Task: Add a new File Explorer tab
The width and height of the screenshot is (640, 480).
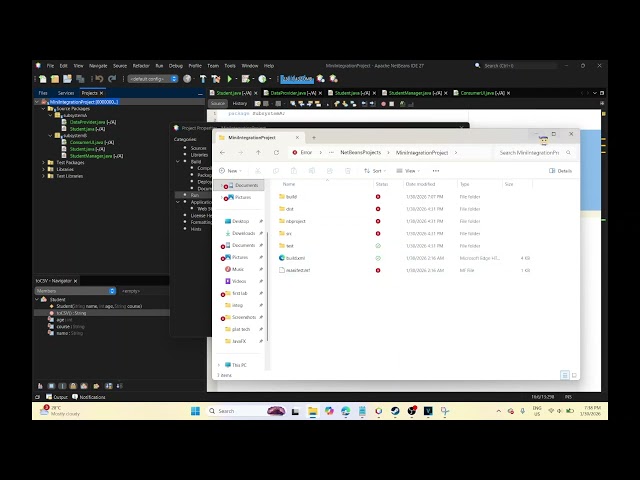Action: [x=314, y=138]
